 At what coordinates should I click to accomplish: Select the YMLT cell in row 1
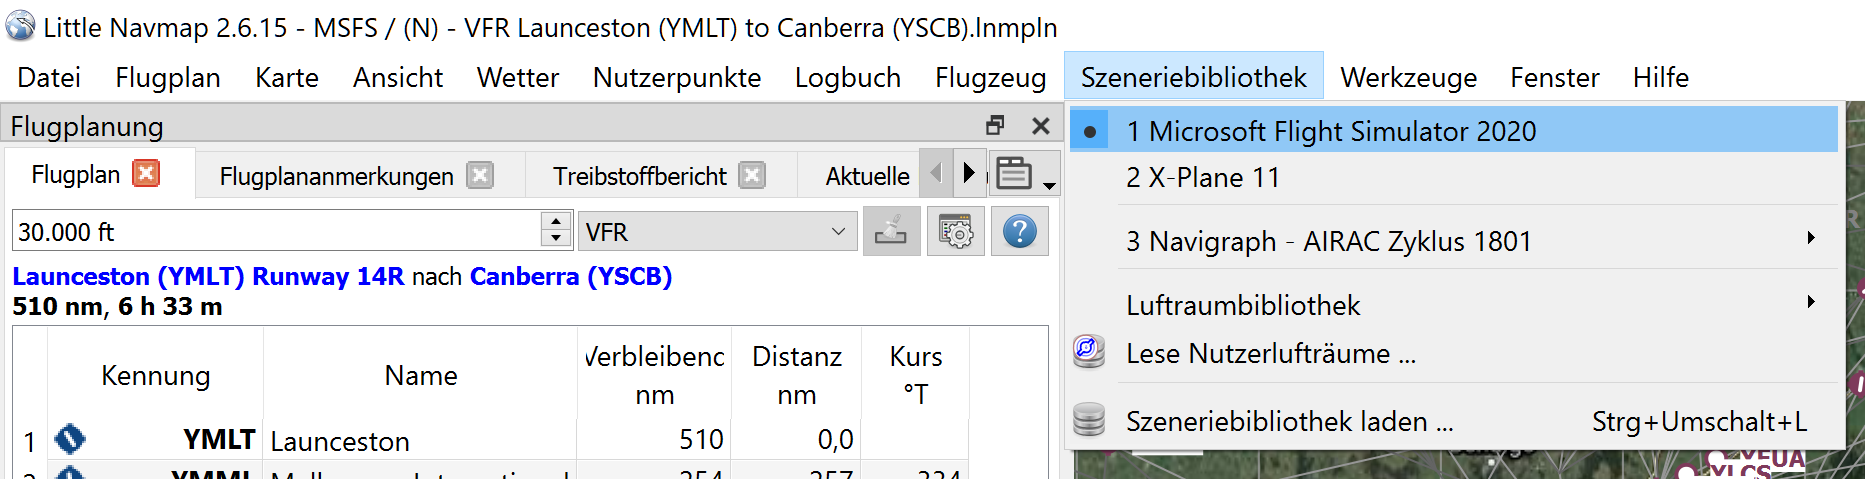point(155,440)
